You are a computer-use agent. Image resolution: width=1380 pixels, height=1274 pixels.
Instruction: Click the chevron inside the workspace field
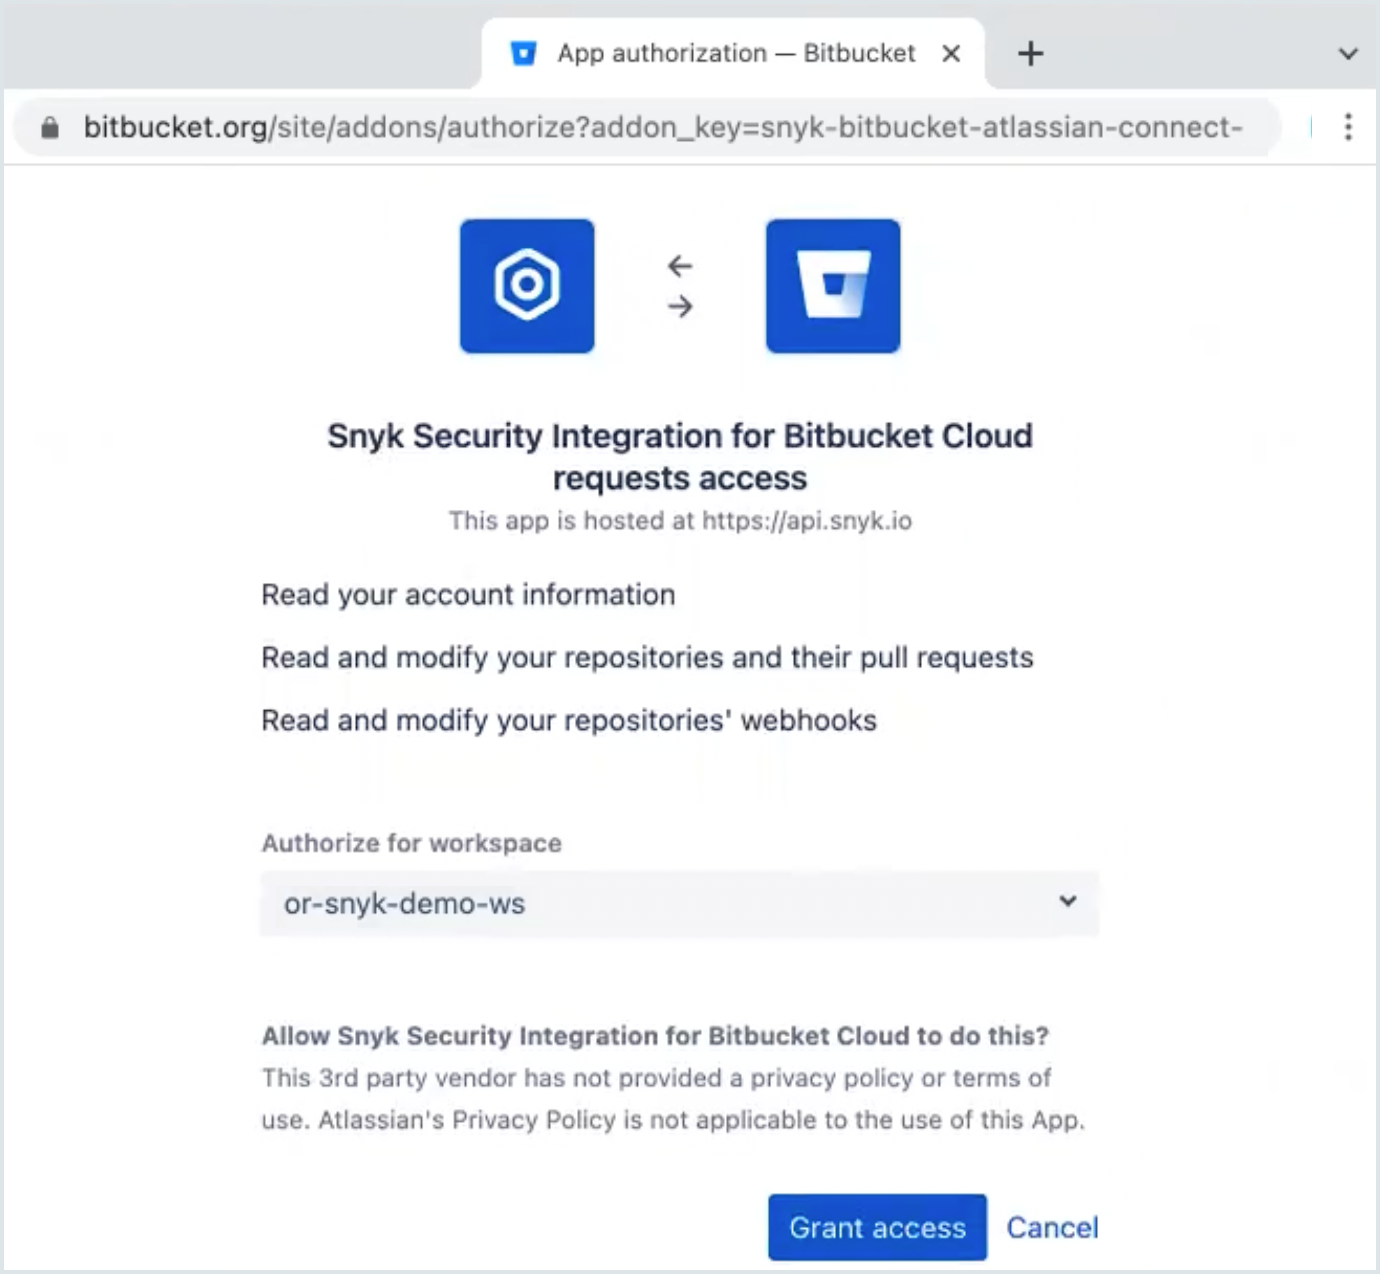click(1068, 902)
